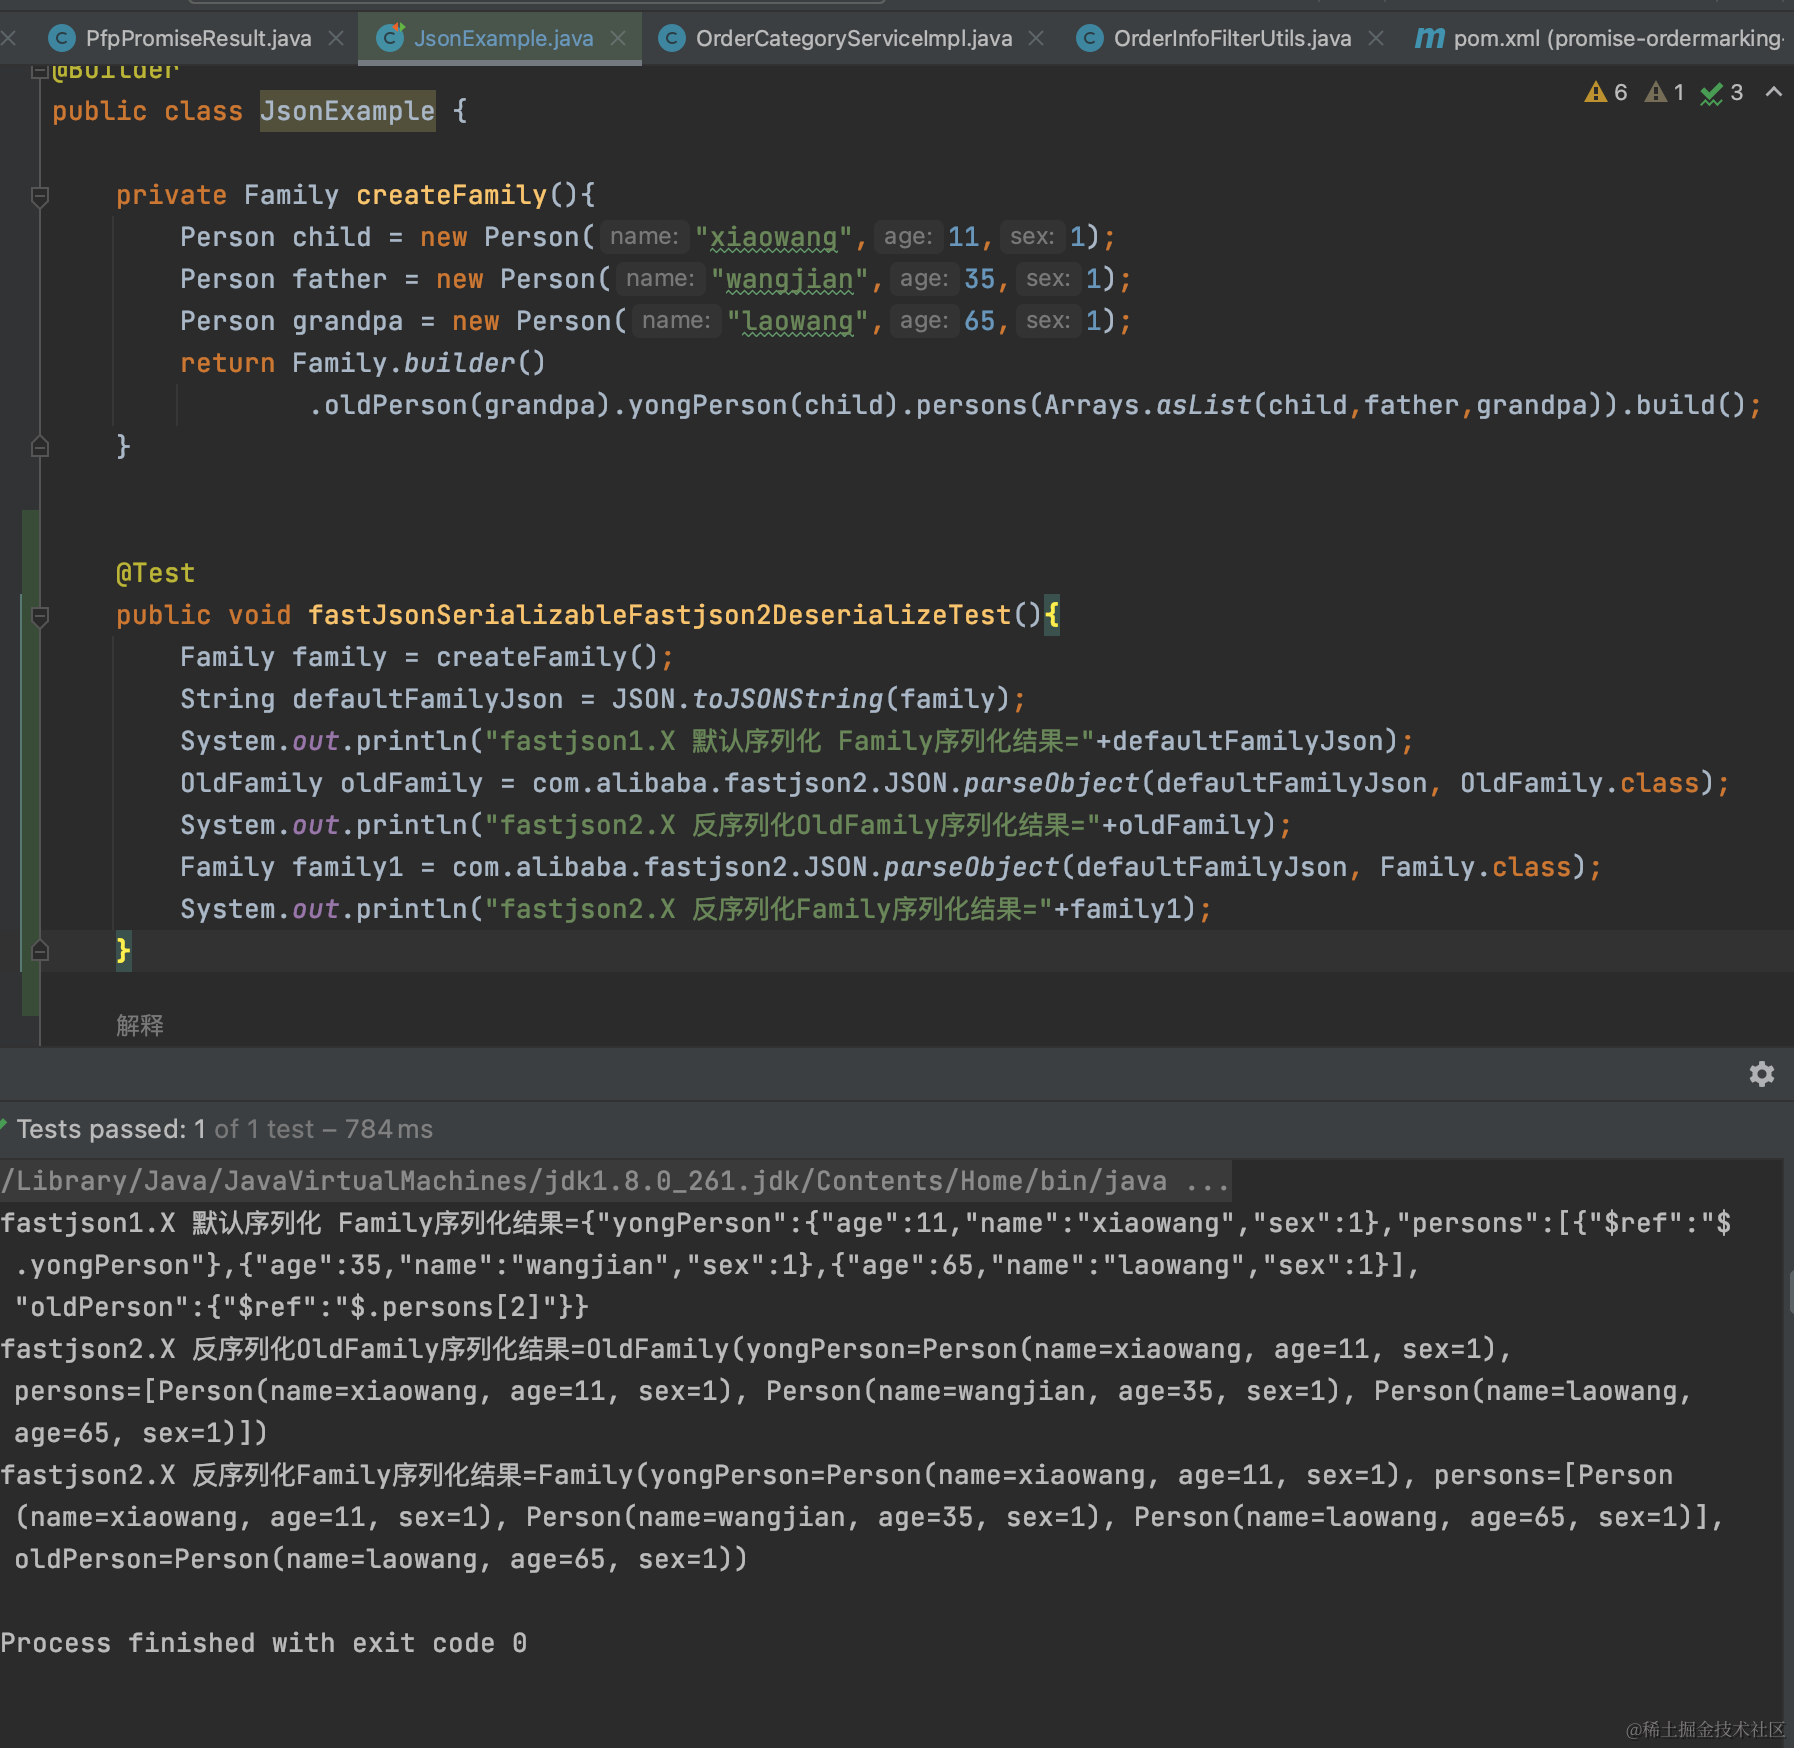Viewport: 1794px width, 1748px height.
Task: Close the JsonExample.java tab
Action: (x=618, y=38)
